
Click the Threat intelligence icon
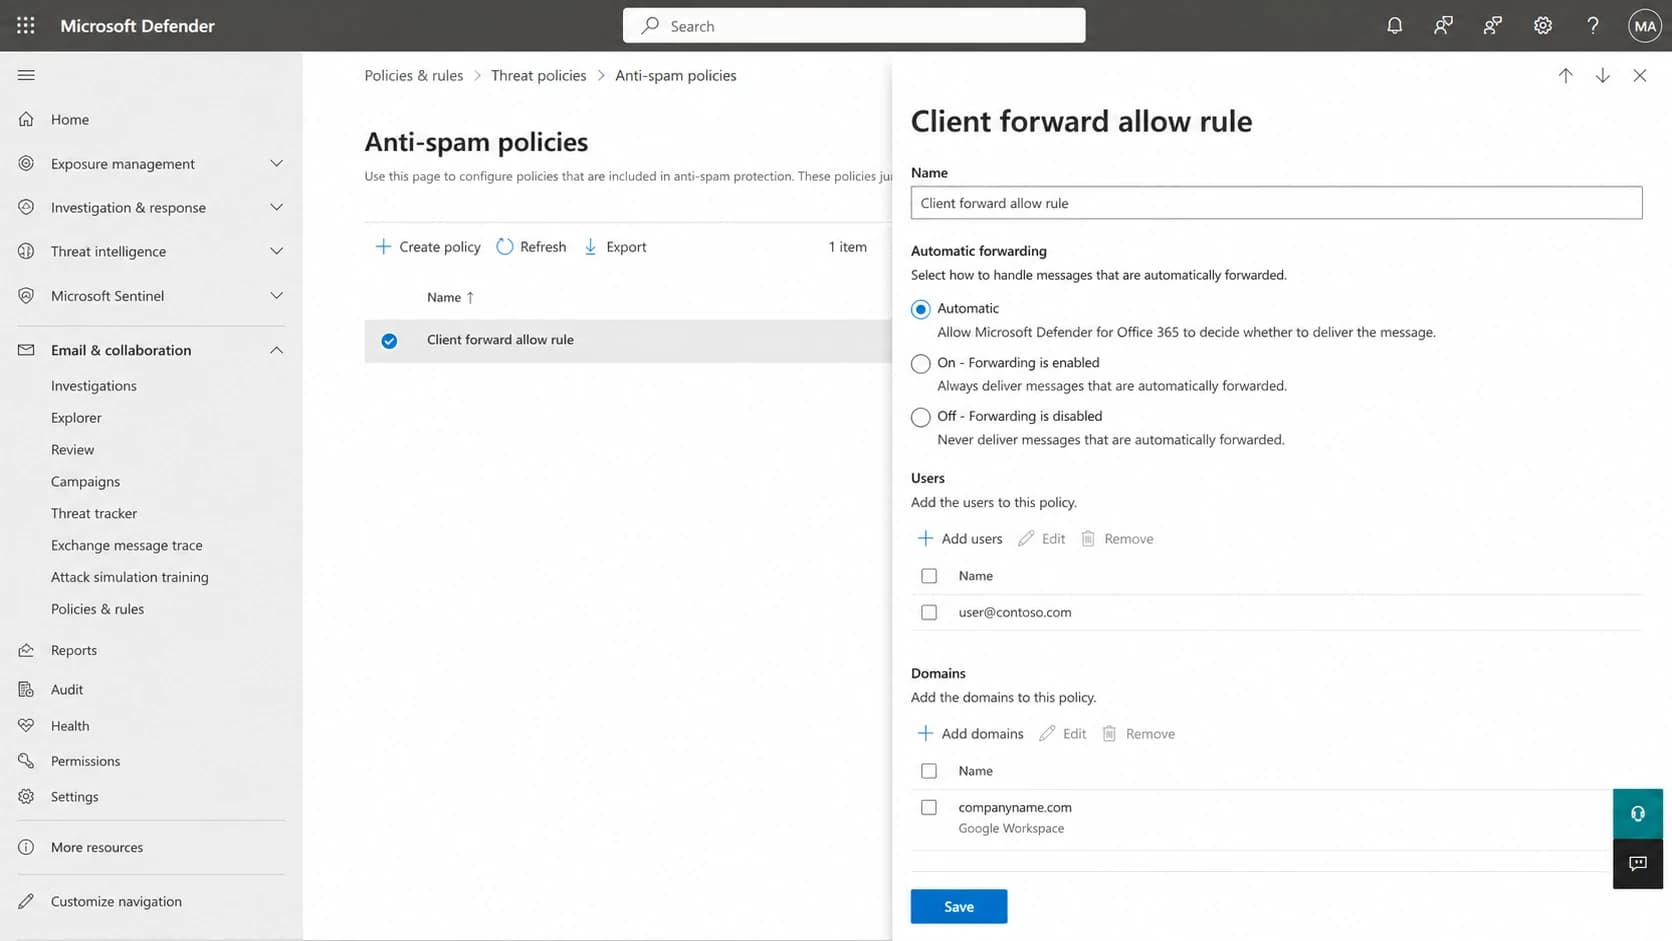pyautogui.click(x=26, y=251)
